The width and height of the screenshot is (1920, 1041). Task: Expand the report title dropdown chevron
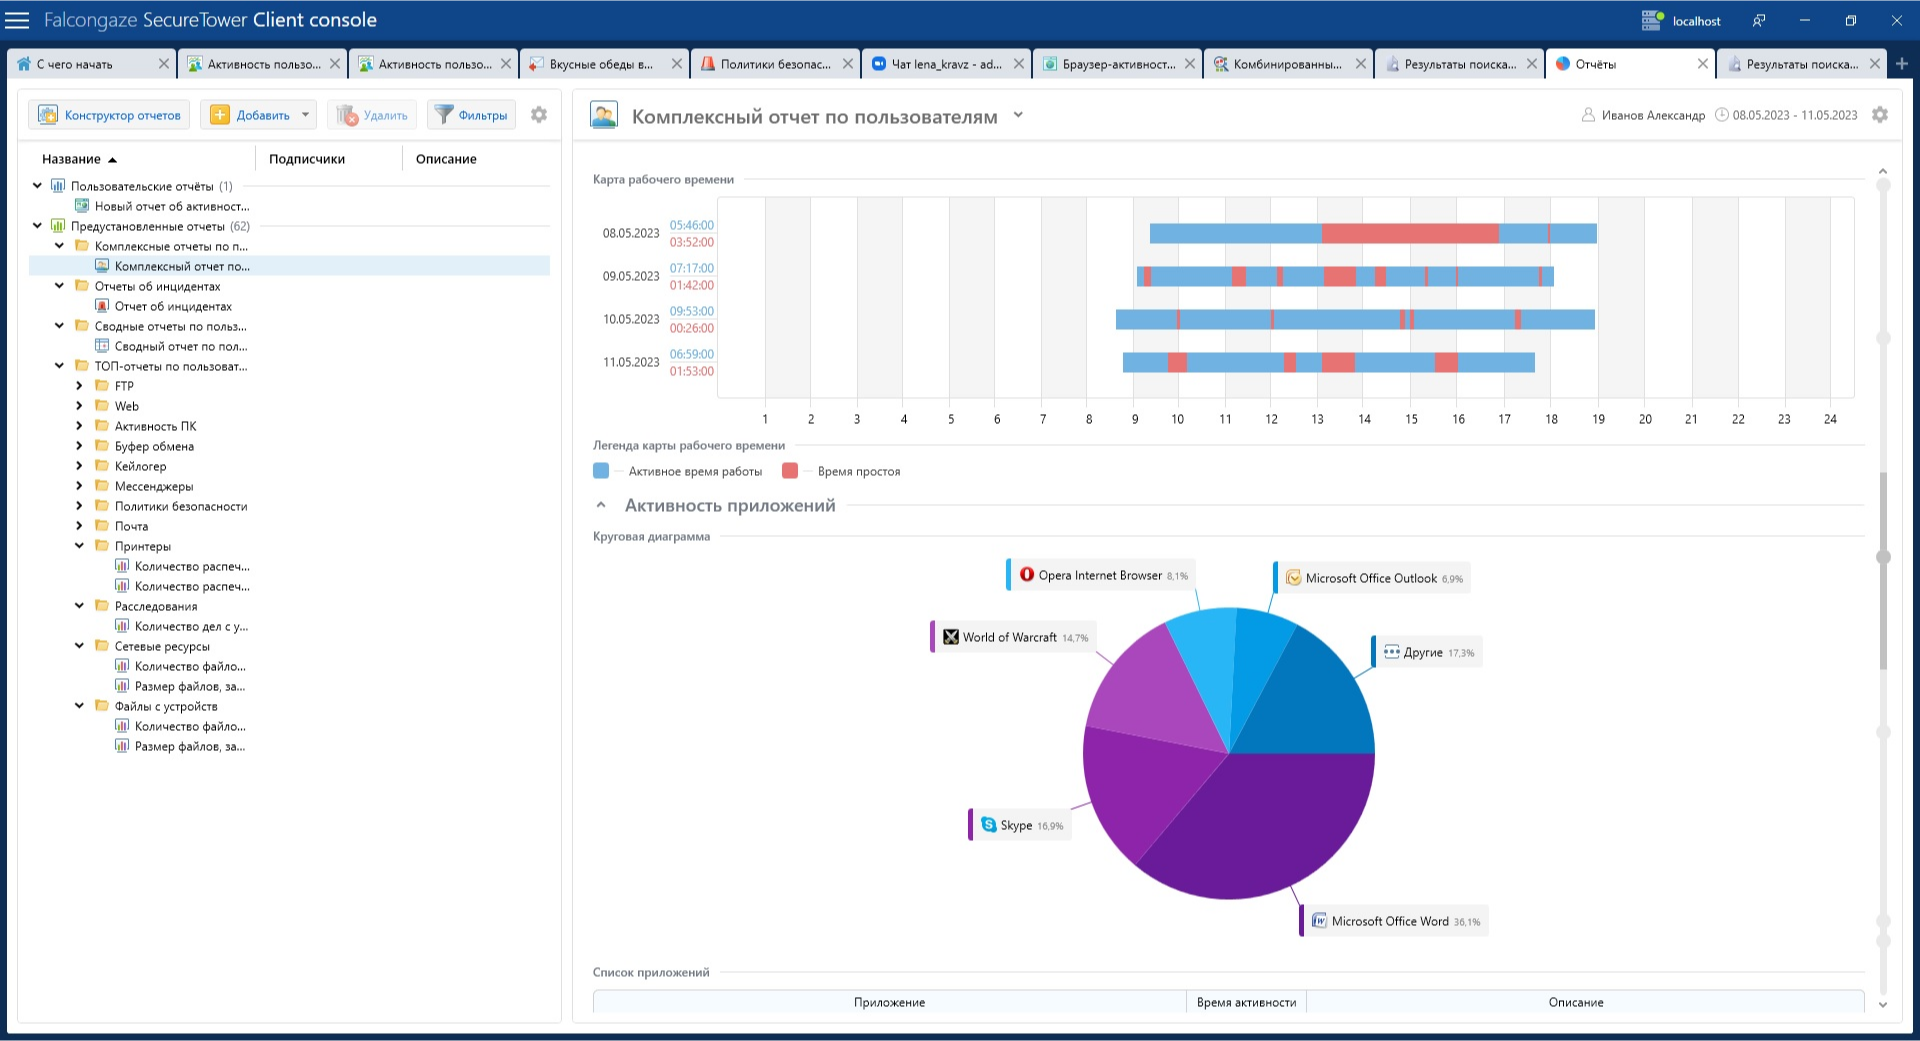click(x=1018, y=115)
